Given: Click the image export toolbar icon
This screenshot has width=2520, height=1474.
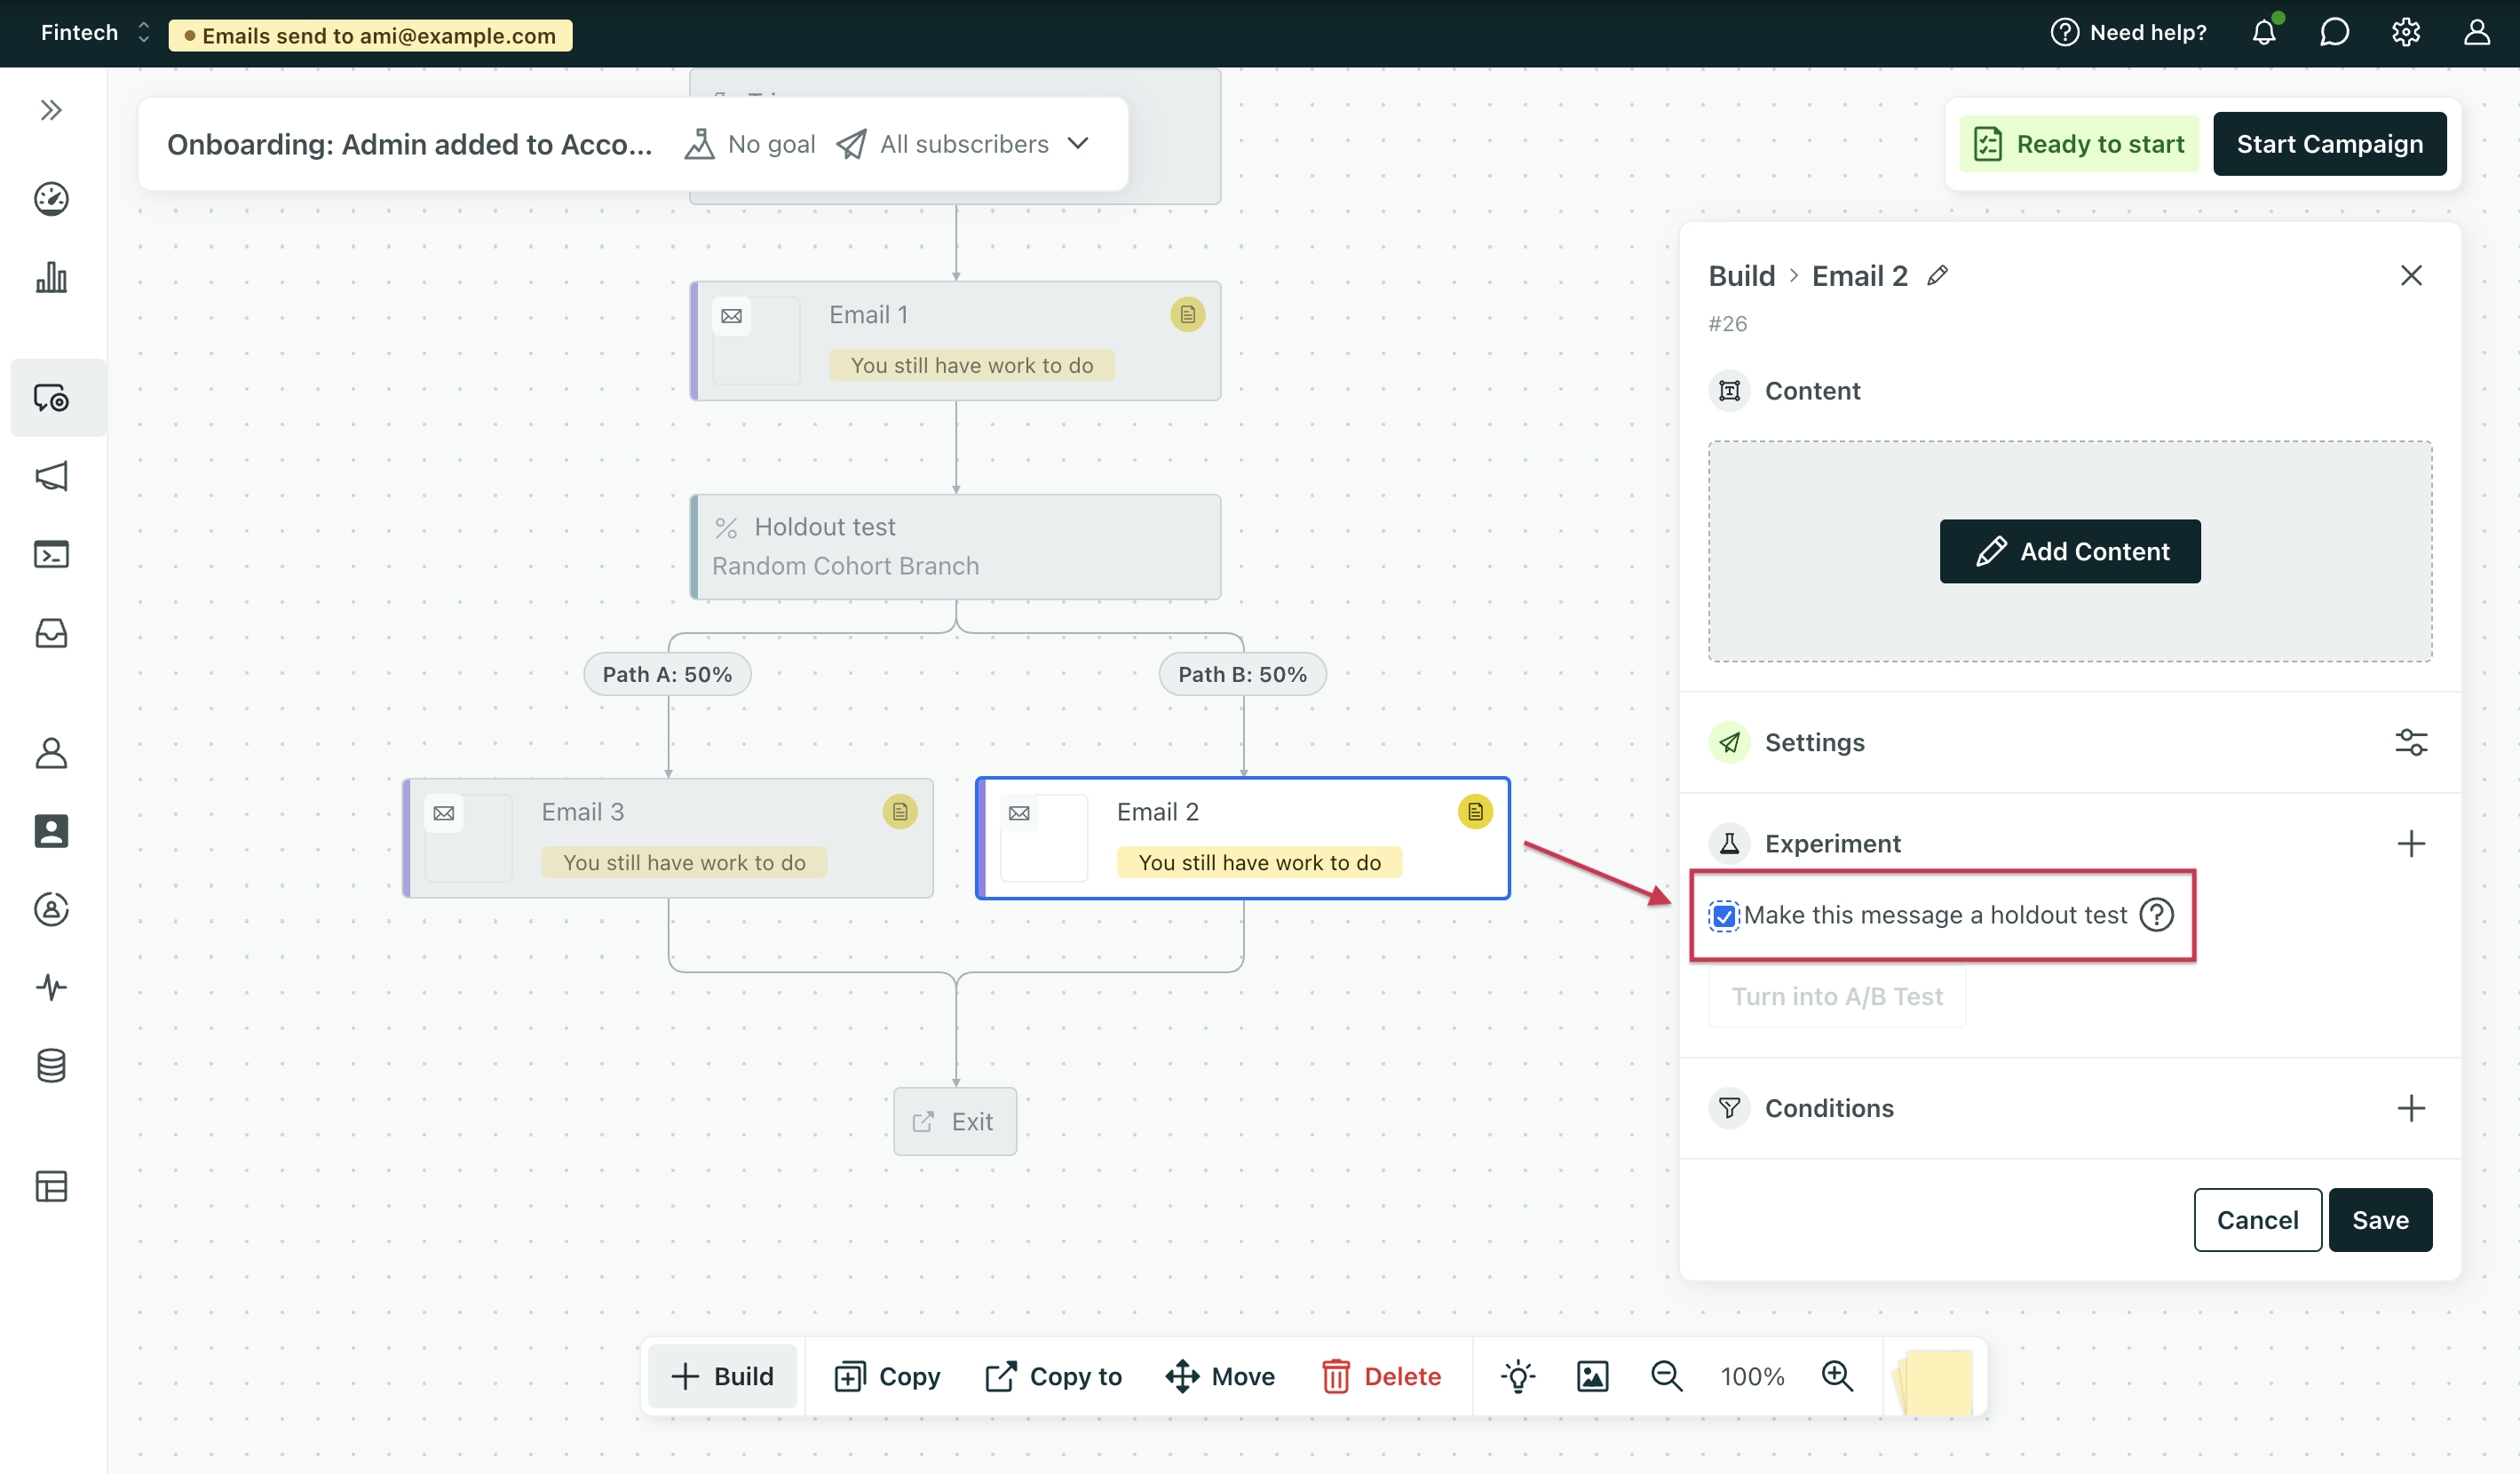Looking at the screenshot, I should coord(1593,1376).
